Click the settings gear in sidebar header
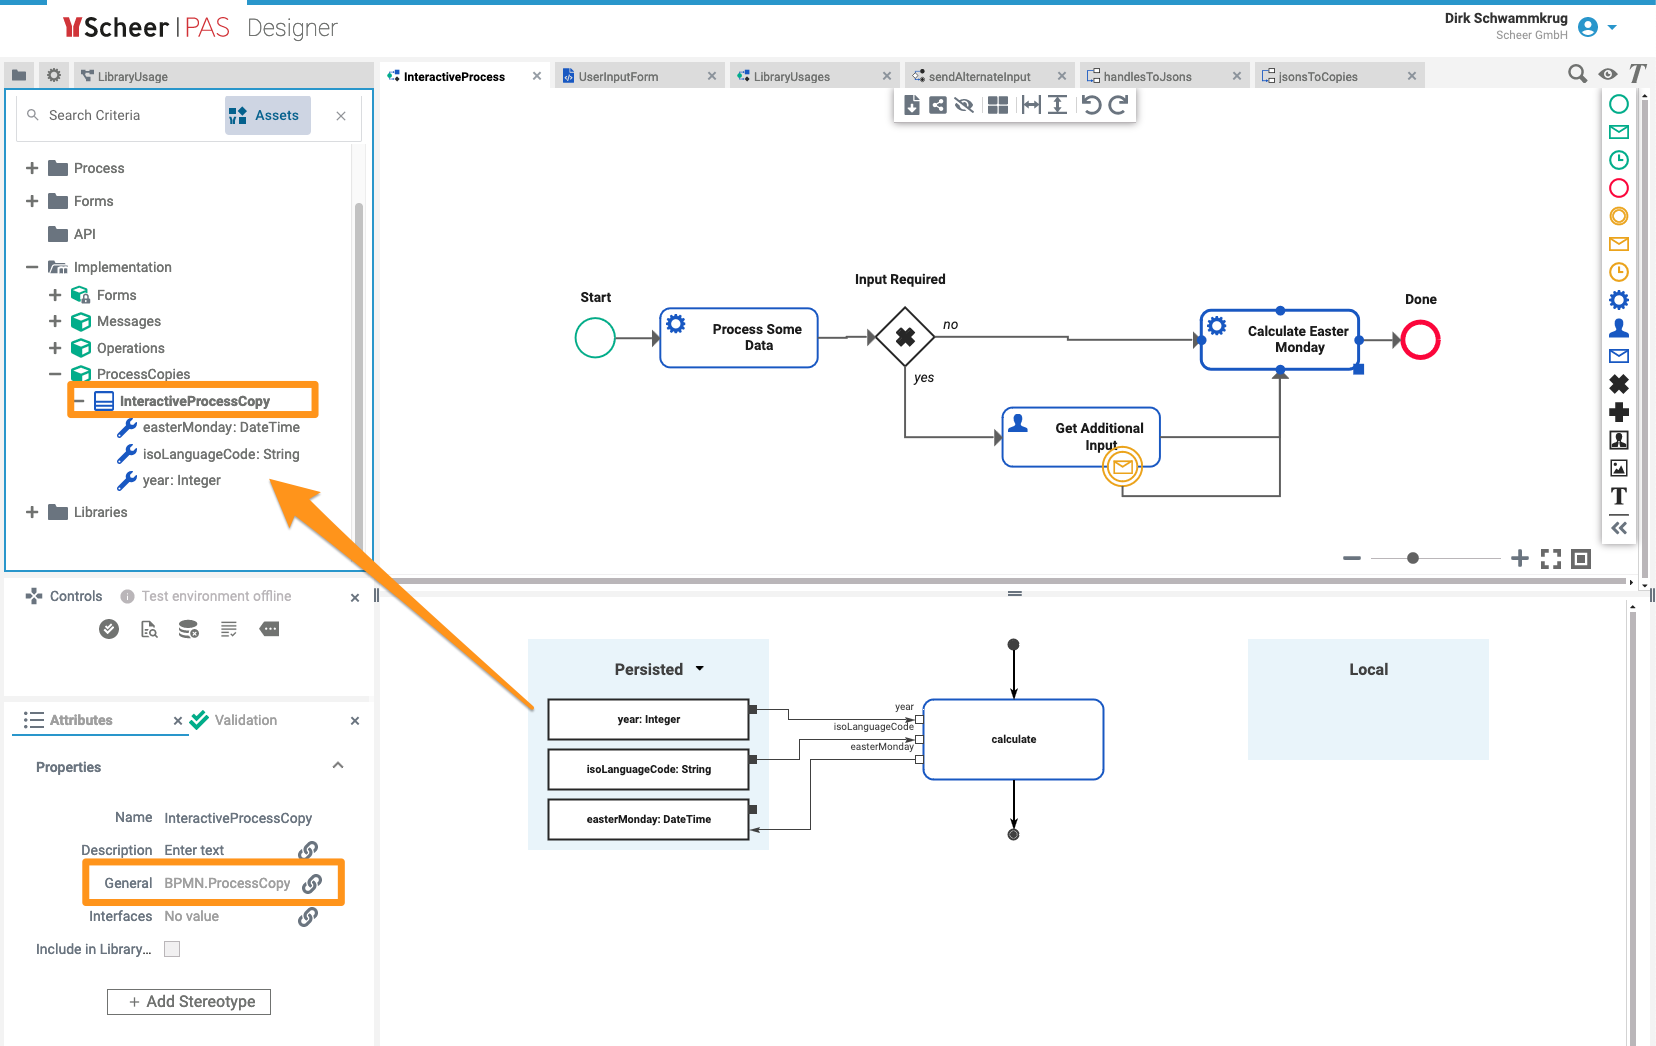This screenshot has height=1046, width=1656. click(x=54, y=75)
